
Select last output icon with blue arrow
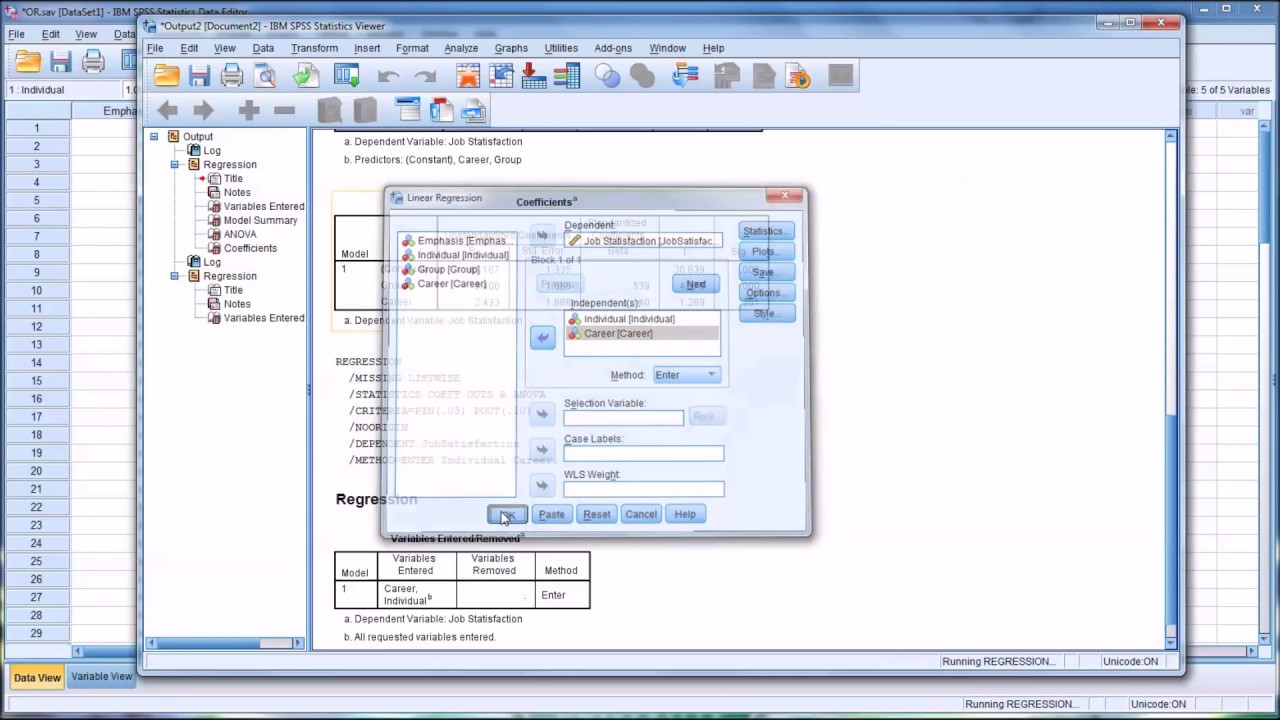pyautogui.click(x=685, y=76)
